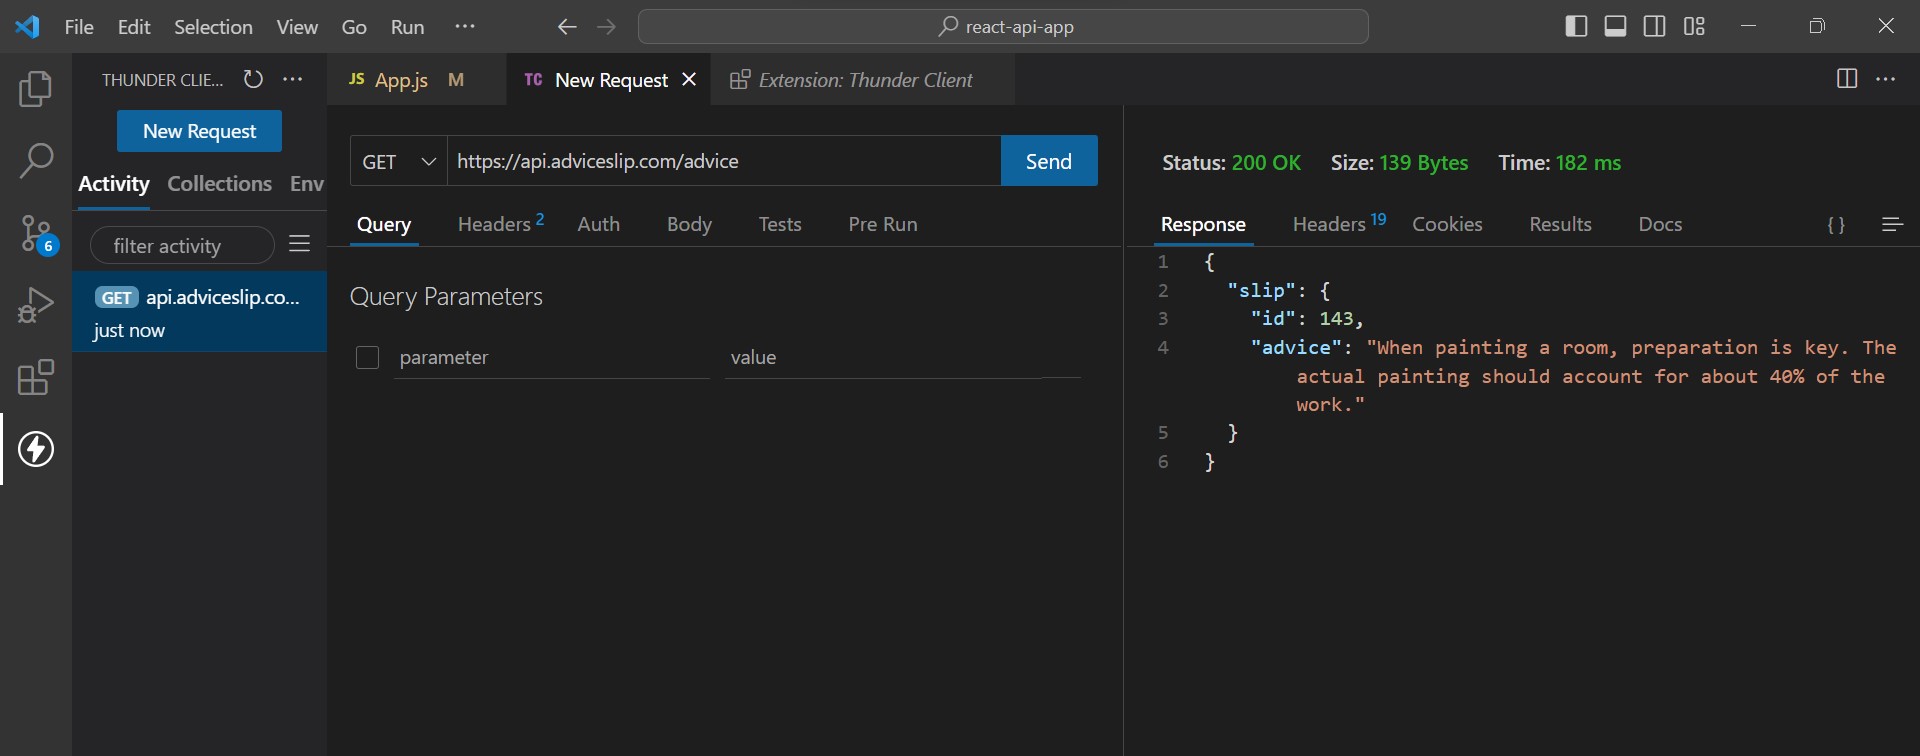Open the activity filter hamburger menu
The width and height of the screenshot is (1920, 756).
pyautogui.click(x=300, y=244)
